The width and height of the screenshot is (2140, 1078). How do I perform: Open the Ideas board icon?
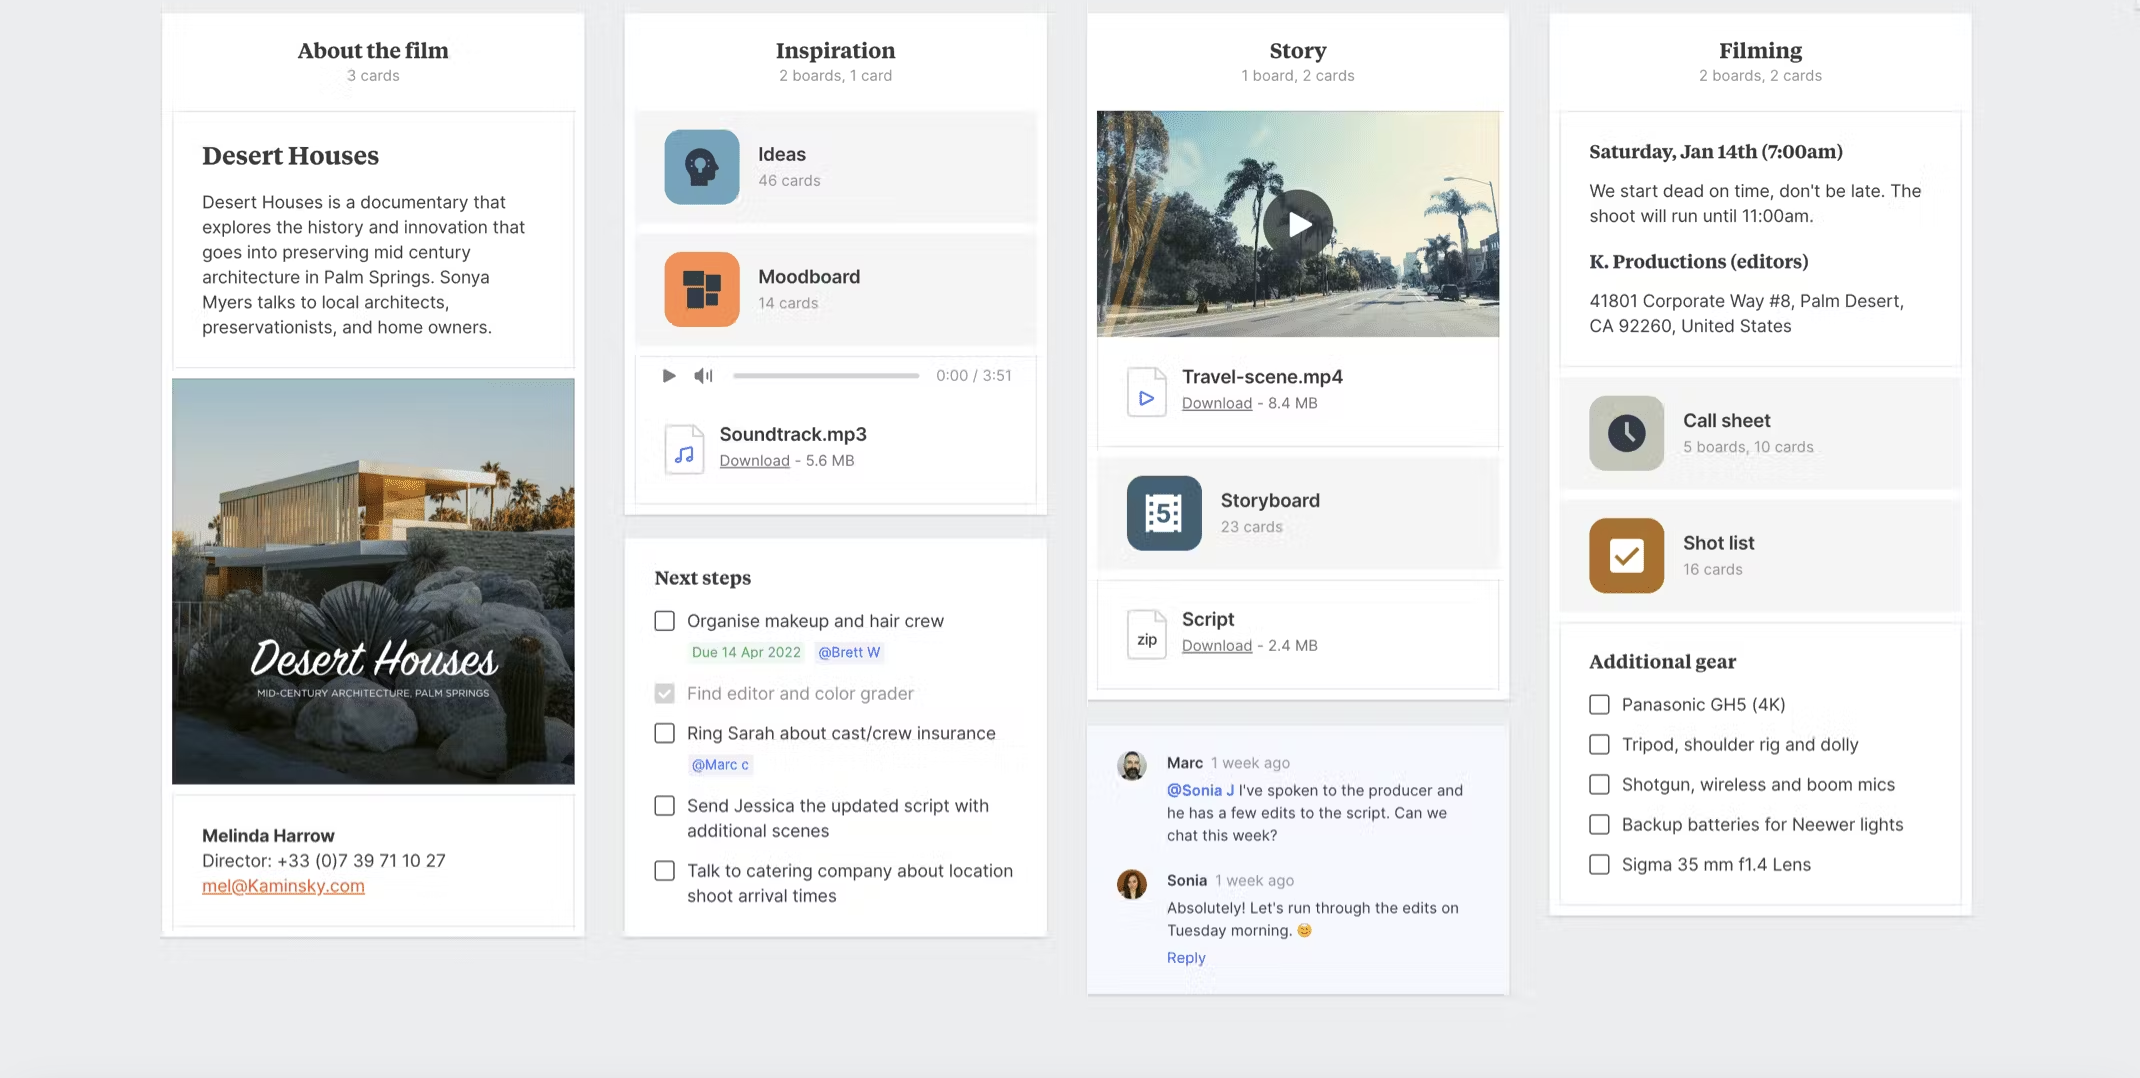point(701,167)
